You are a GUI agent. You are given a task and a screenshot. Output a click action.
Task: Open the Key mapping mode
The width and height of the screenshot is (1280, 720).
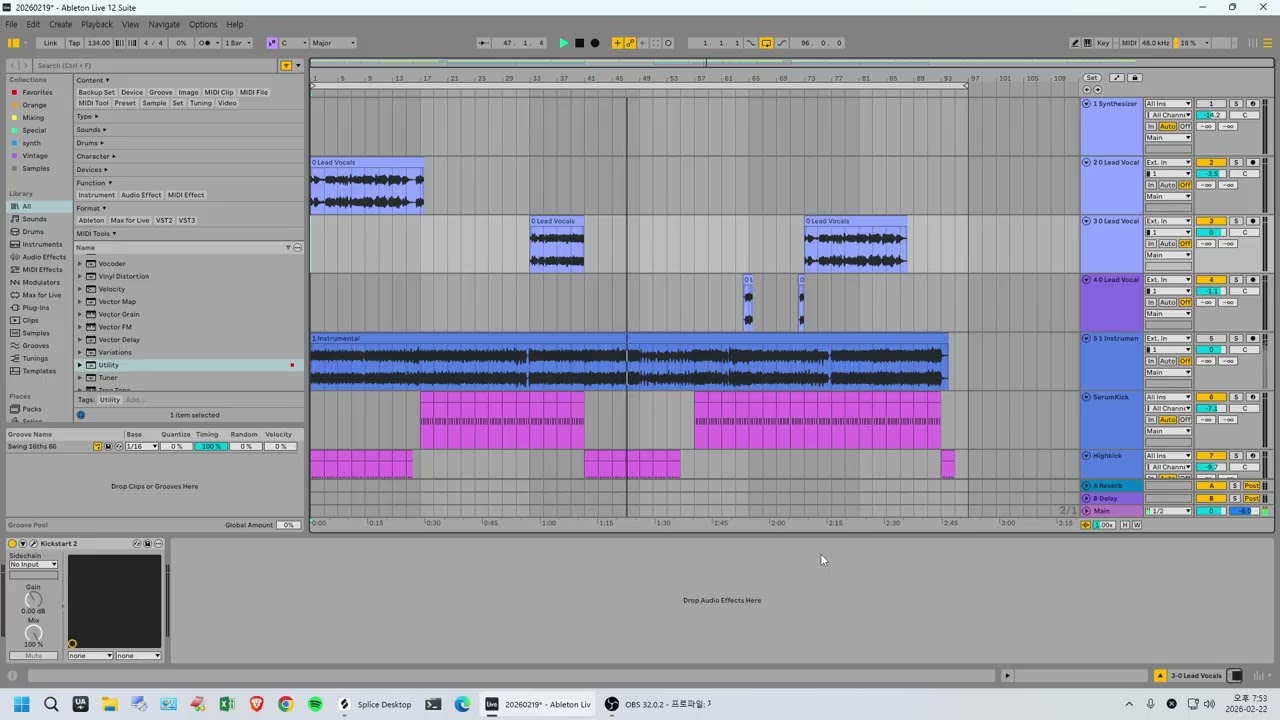coord(1104,43)
